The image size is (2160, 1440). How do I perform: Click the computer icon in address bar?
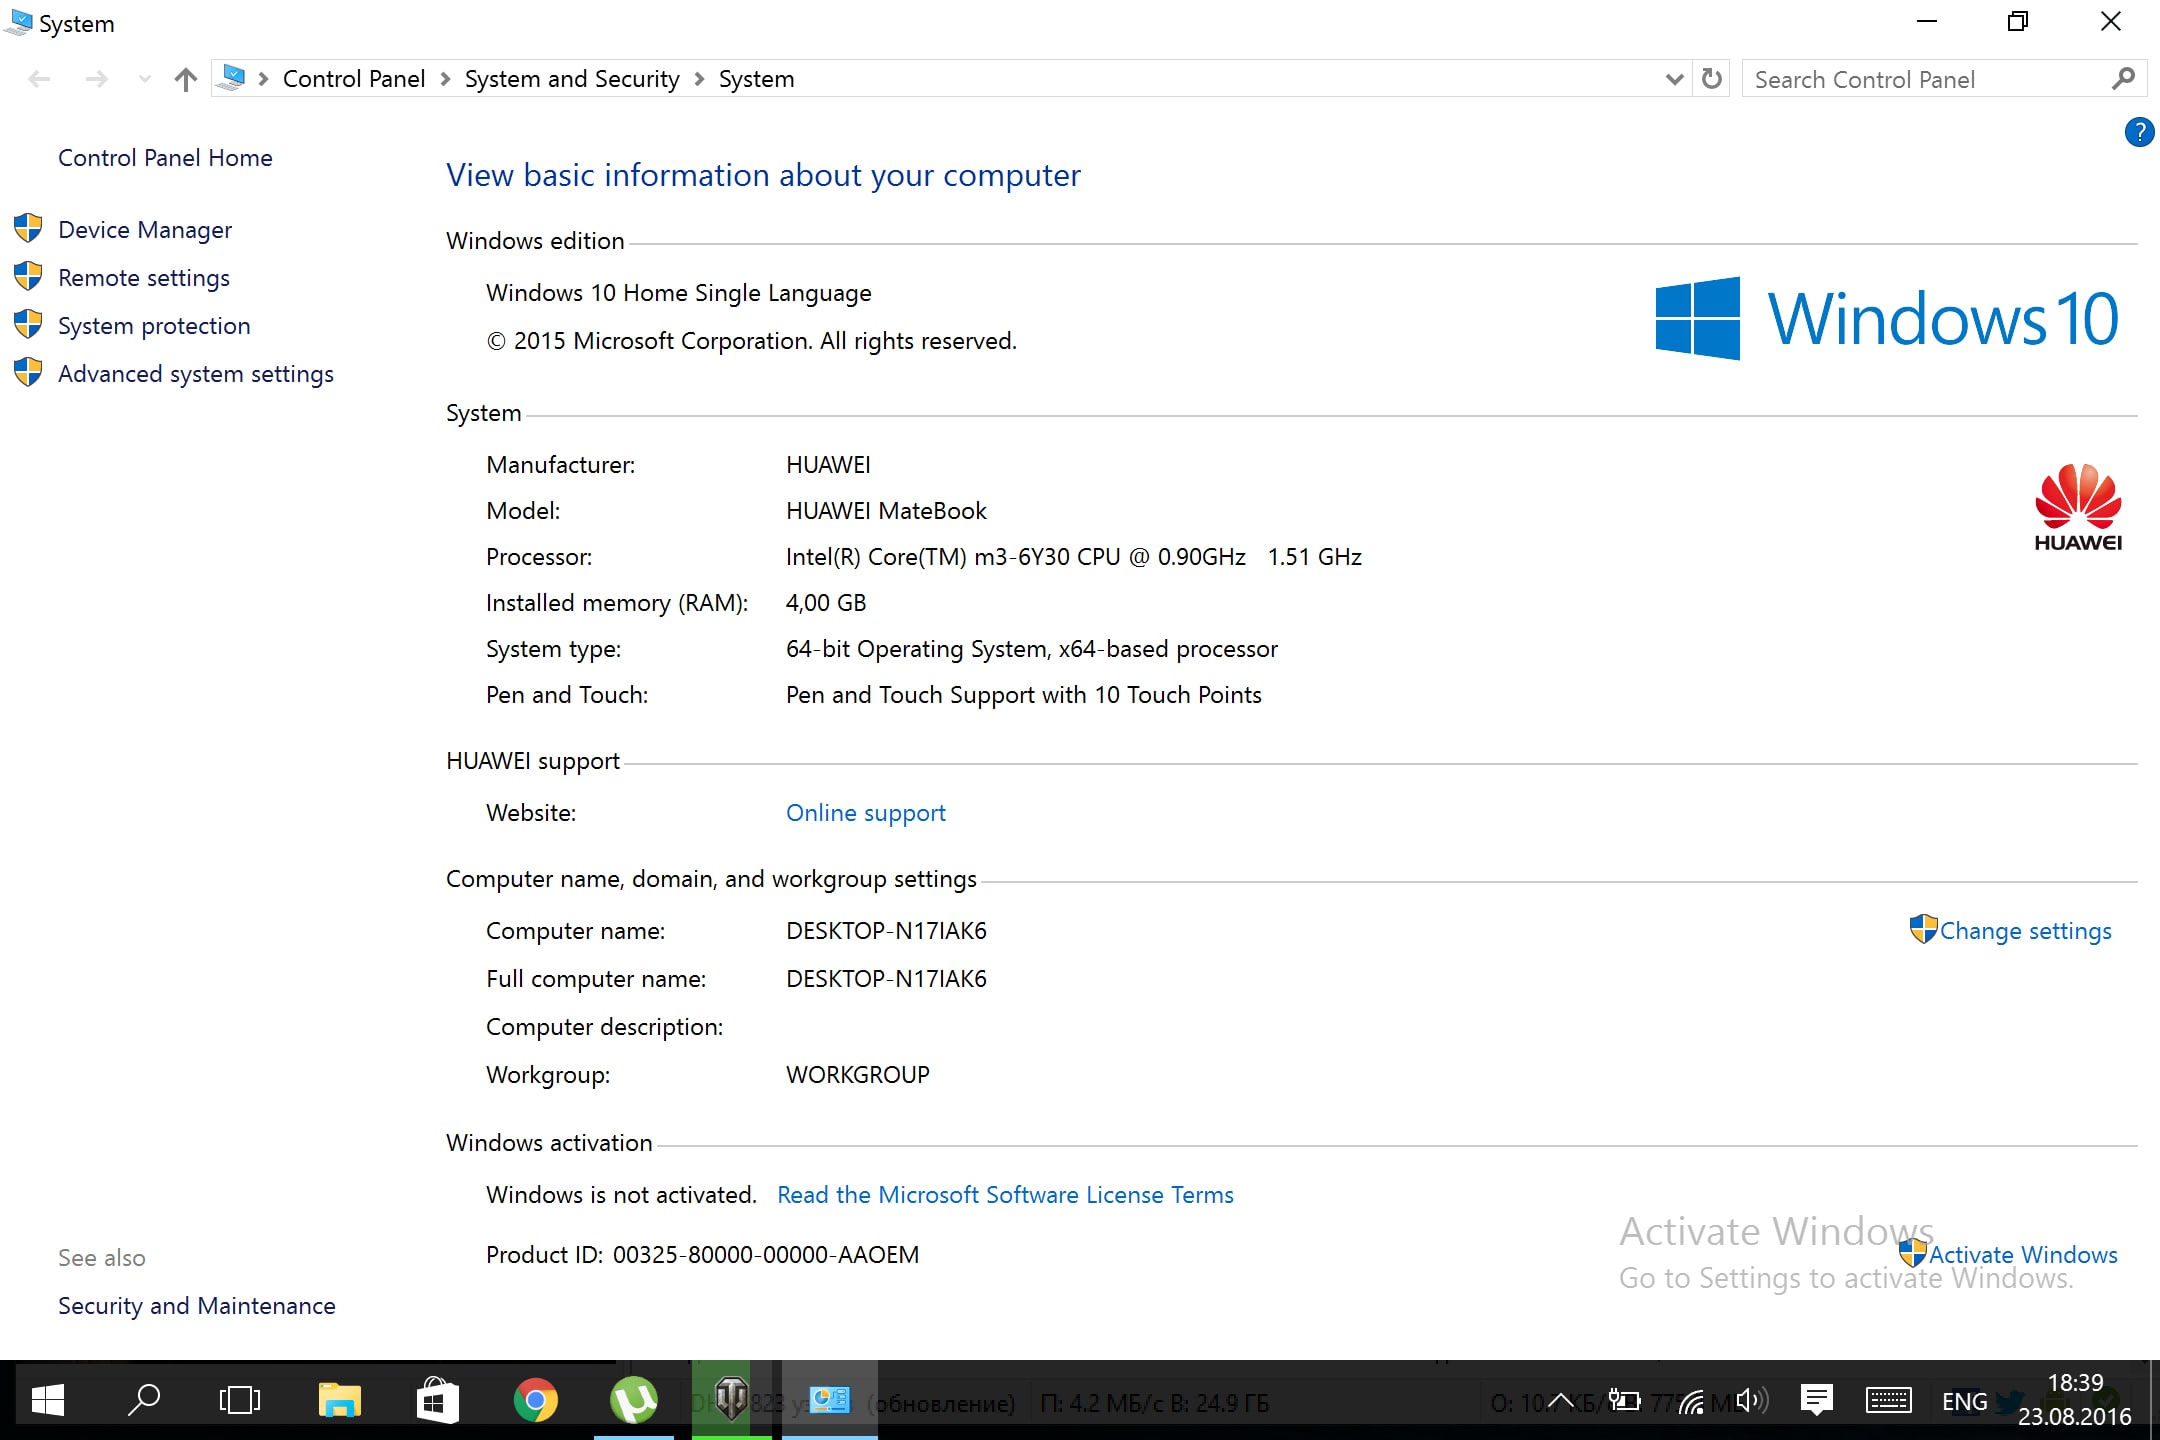tap(232, 78)
